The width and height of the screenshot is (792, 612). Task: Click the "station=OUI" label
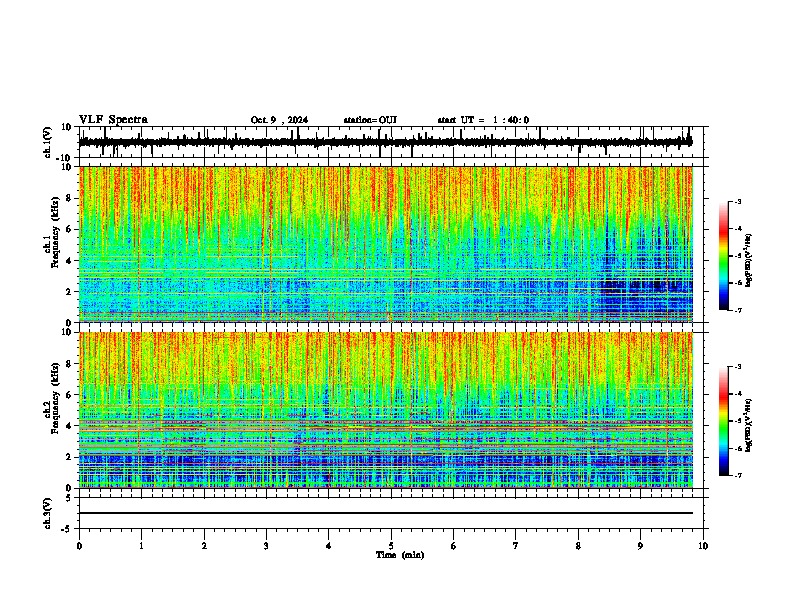[370, 120]
